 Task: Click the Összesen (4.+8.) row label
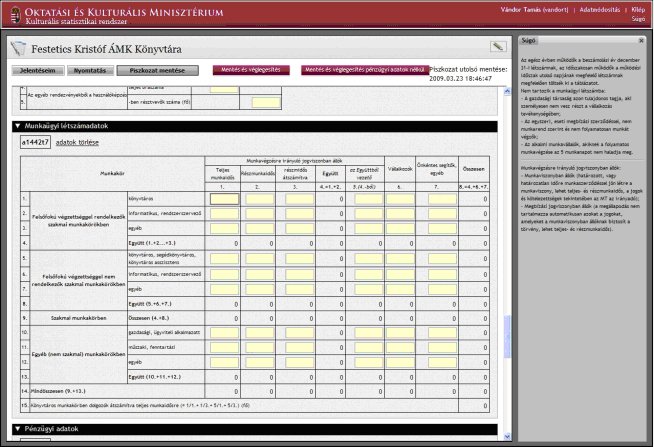pos(148,318)
